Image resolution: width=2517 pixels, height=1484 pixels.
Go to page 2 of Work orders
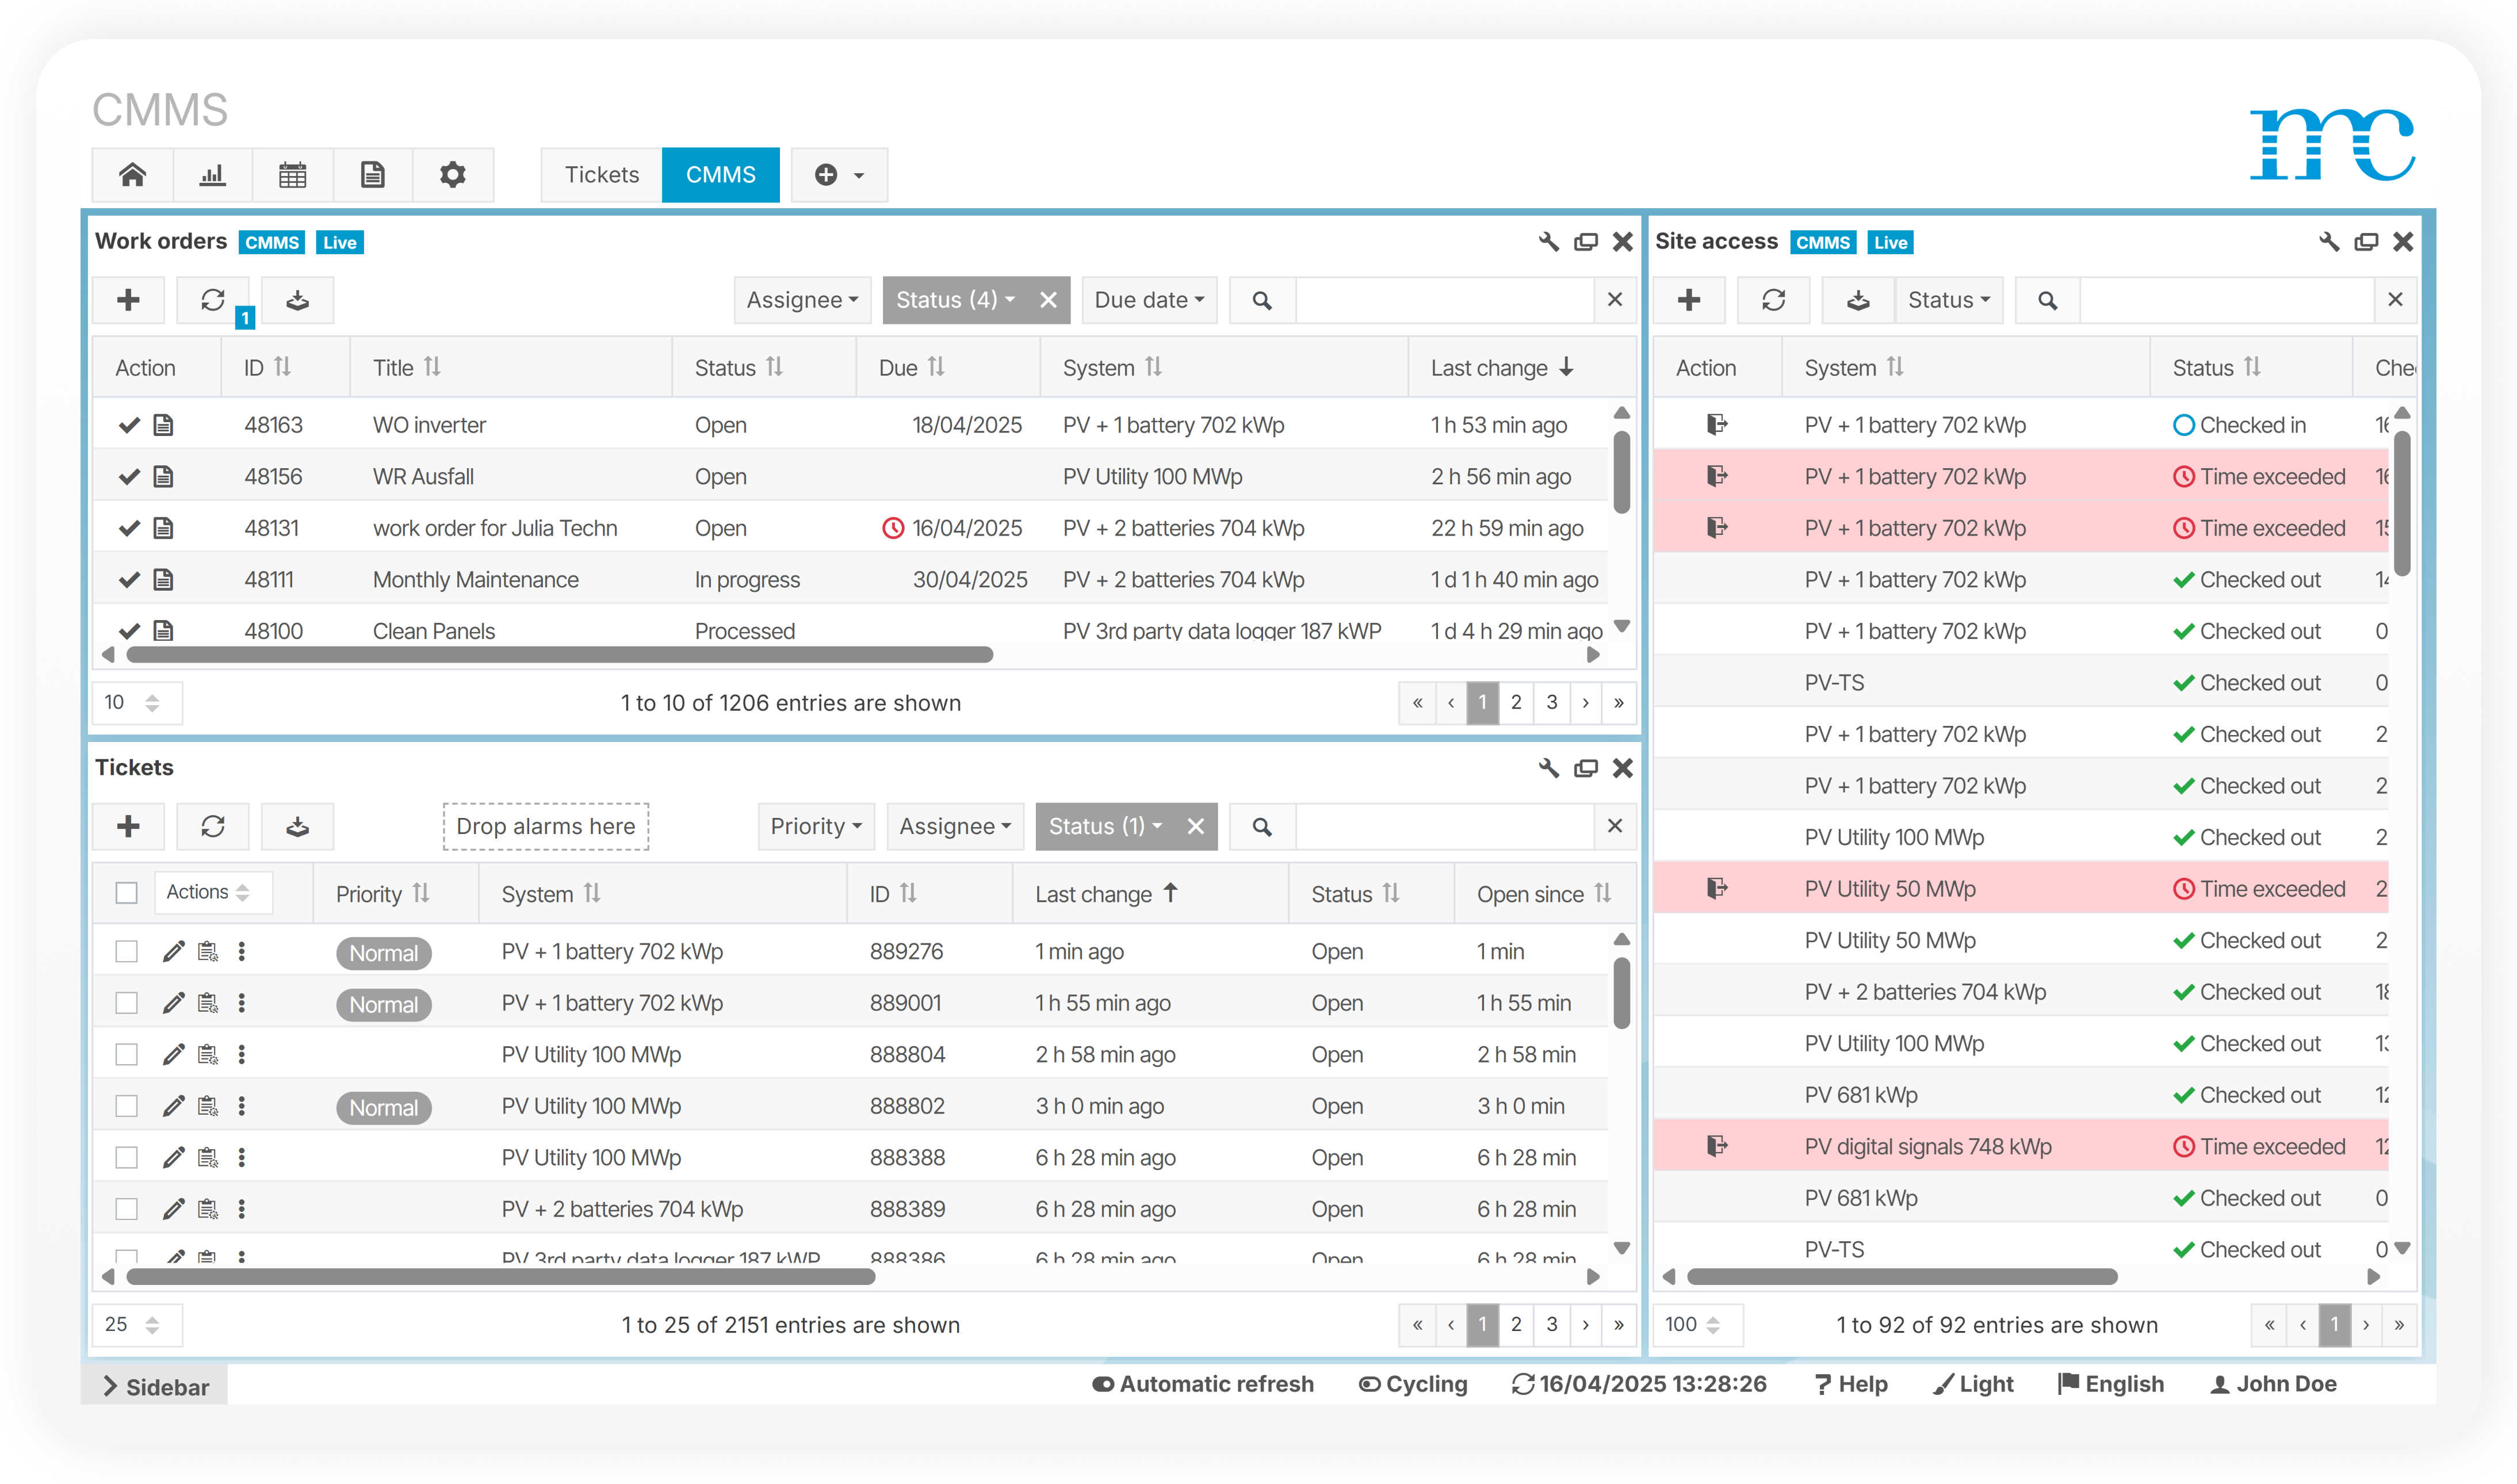pos(1516,703)
